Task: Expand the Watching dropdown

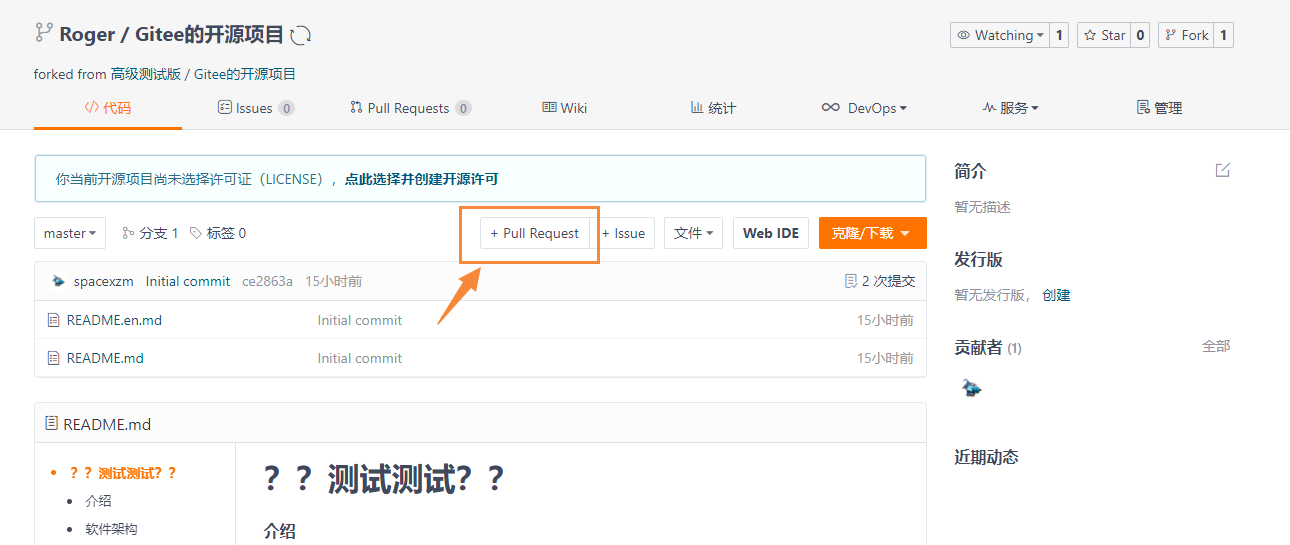Action: [1000, 35]
